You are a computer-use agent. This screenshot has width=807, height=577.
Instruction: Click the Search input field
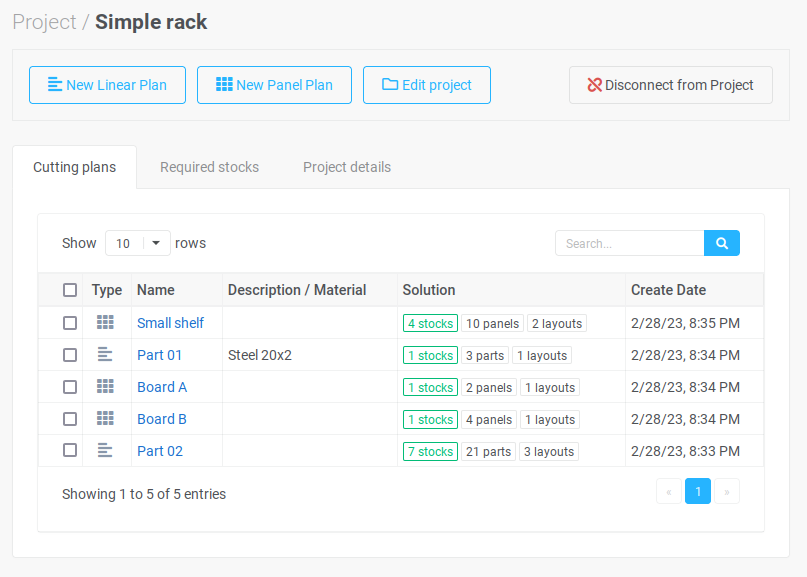click(629, 243)
